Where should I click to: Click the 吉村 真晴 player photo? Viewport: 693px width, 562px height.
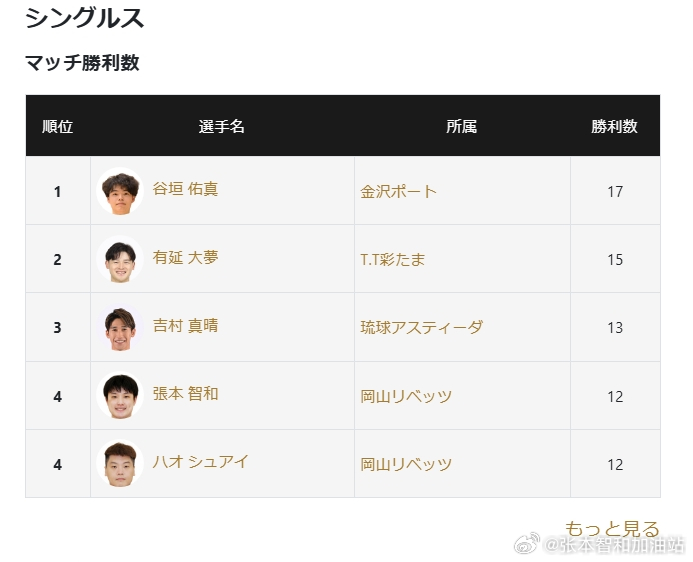[120, 327]
